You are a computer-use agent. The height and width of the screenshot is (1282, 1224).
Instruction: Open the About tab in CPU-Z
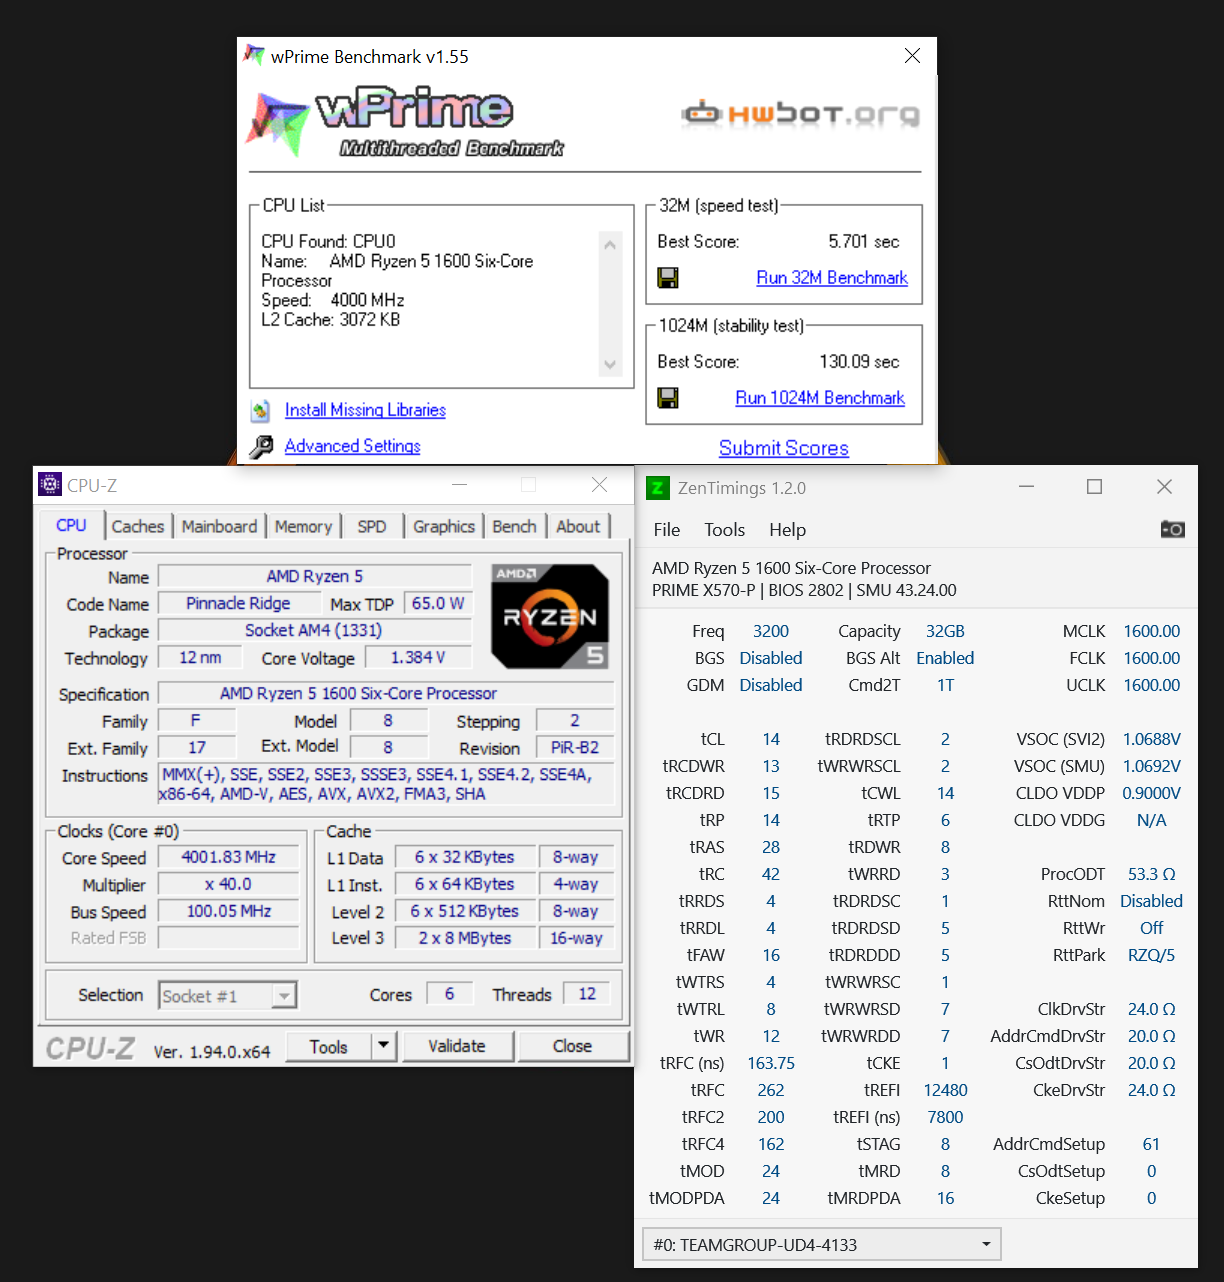click(x=578, y=526)
